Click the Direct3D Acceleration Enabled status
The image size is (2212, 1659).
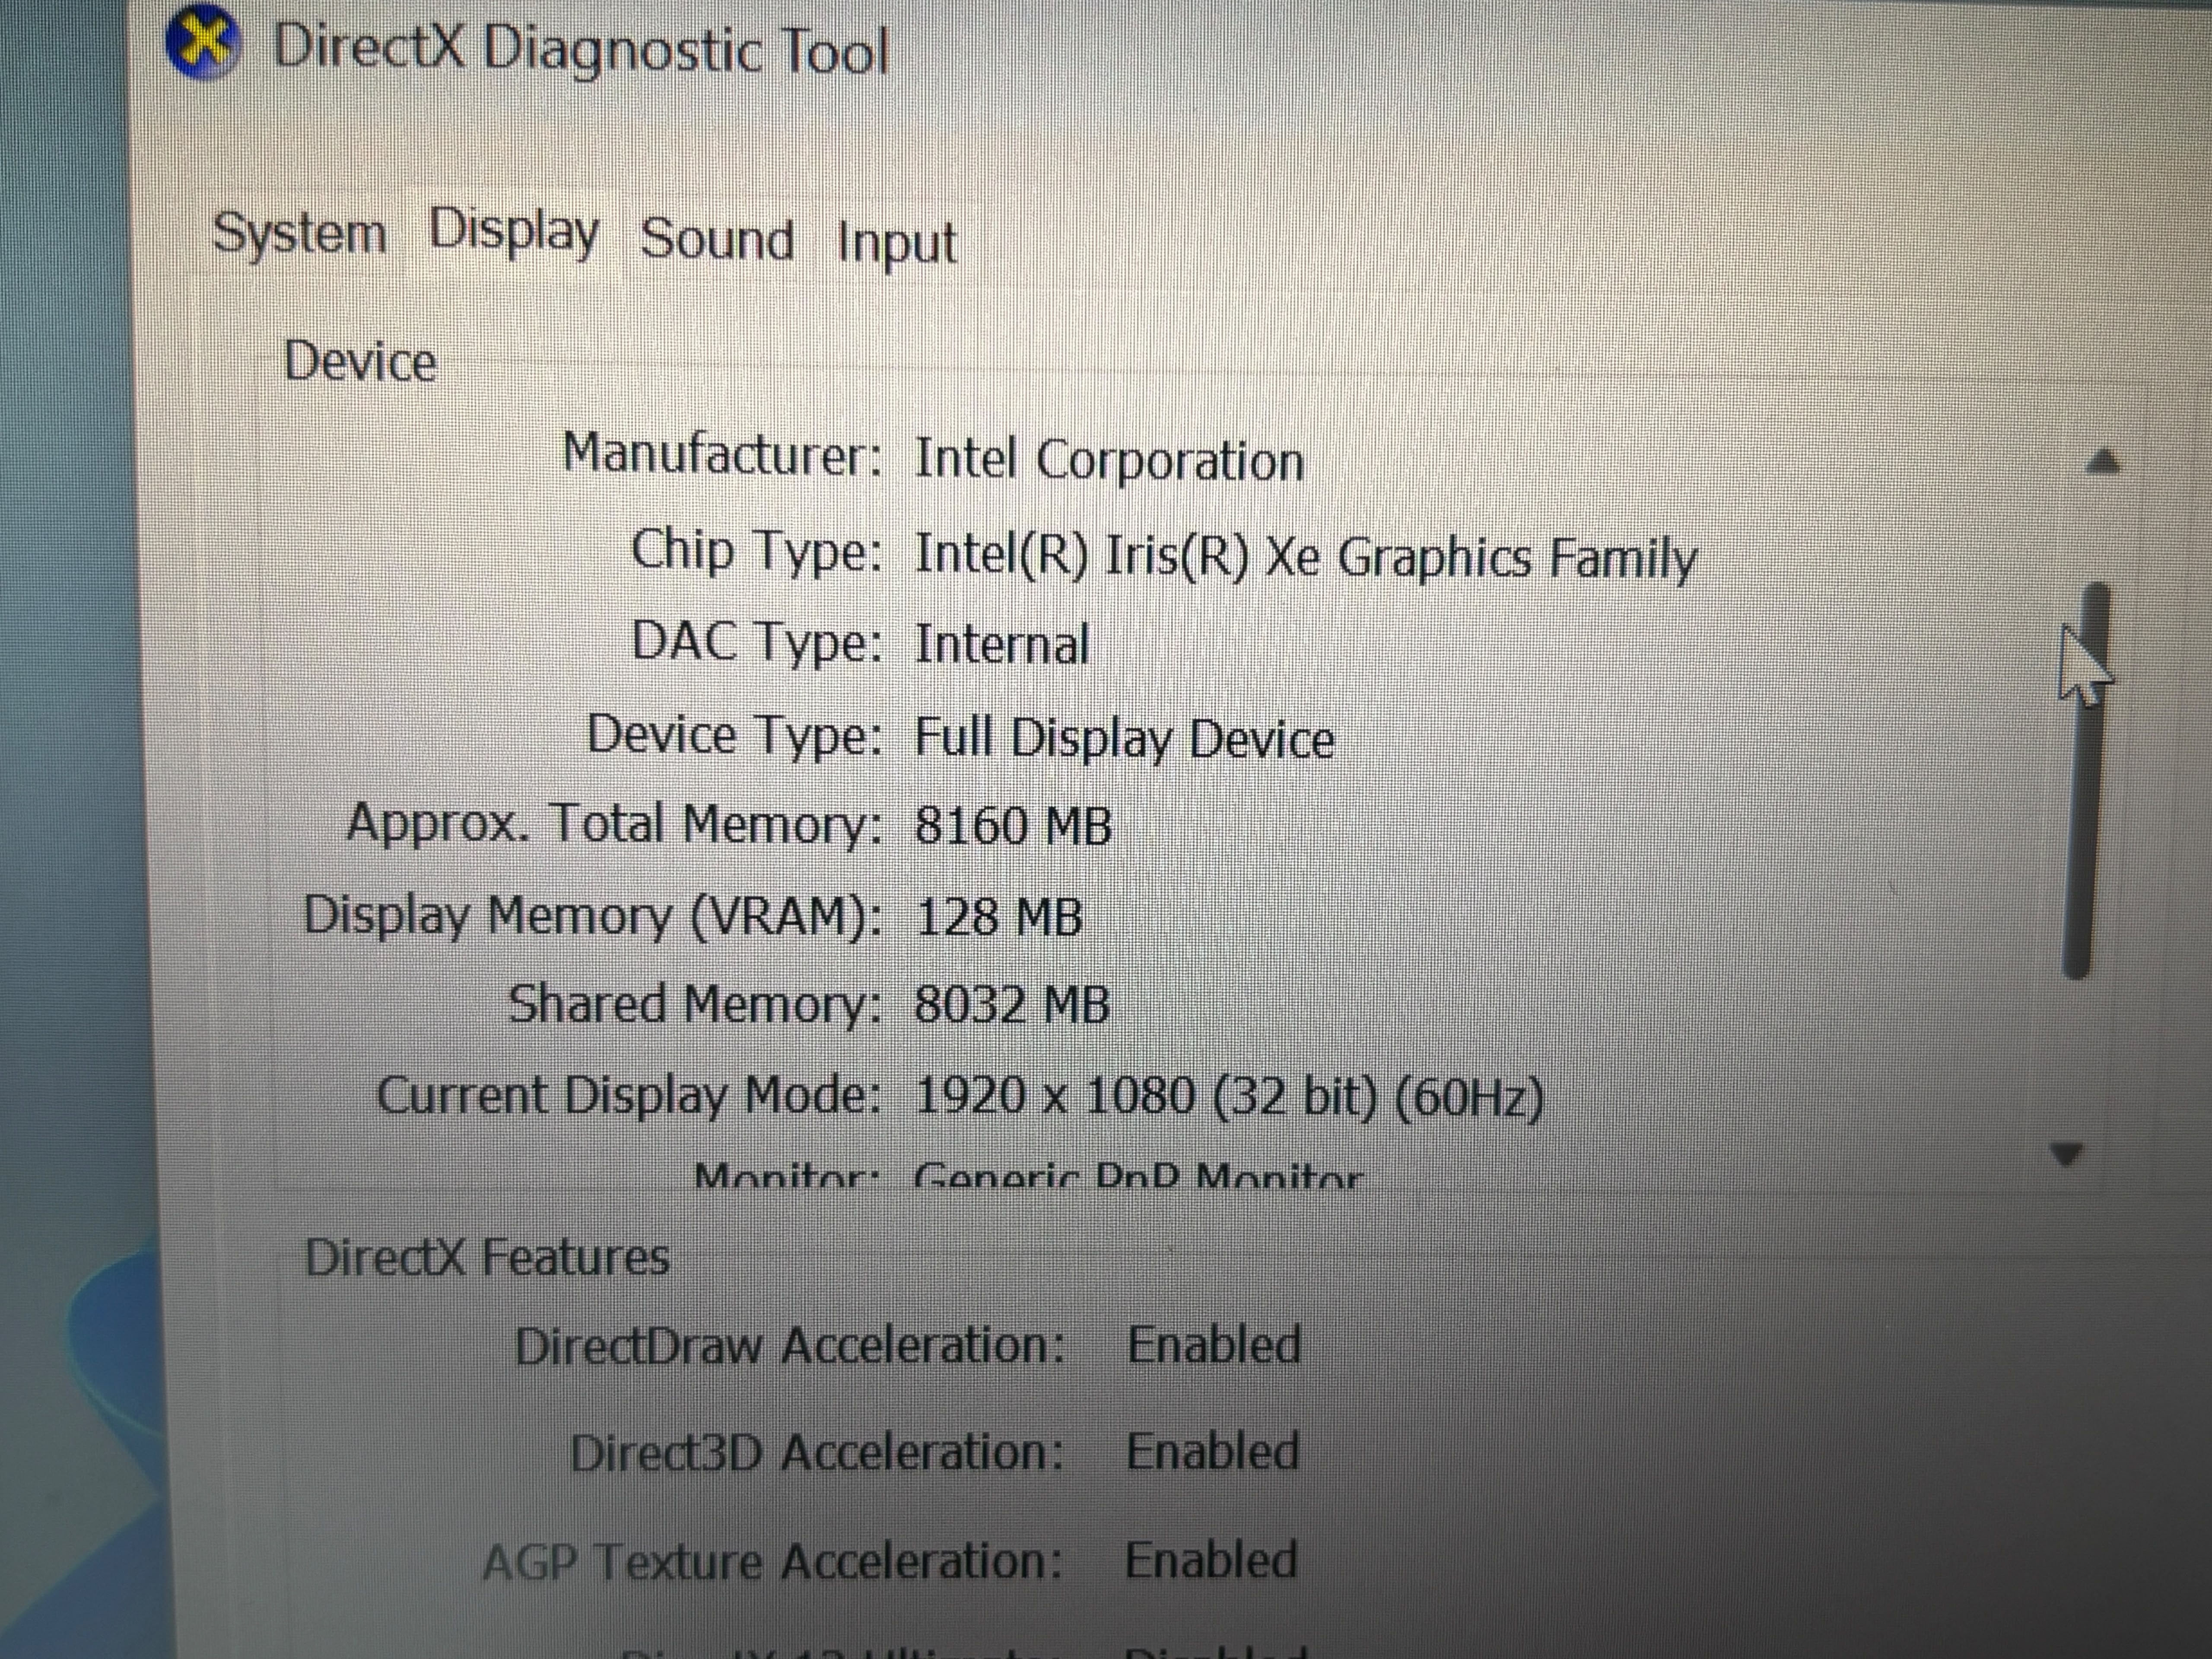pos(1212,1452)
